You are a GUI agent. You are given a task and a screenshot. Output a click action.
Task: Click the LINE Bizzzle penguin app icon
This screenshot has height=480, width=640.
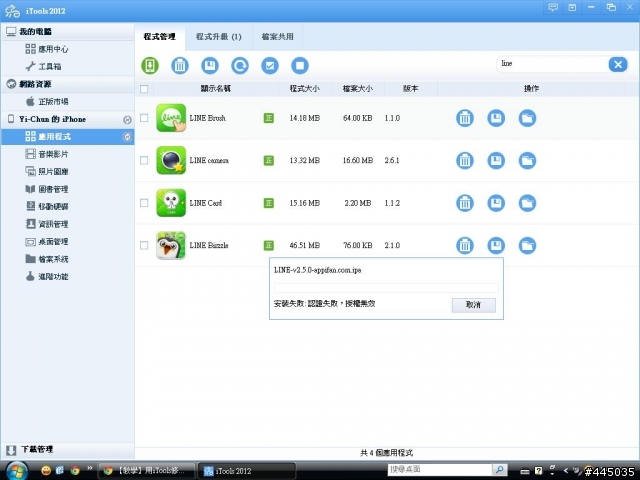tap(171, 245)
